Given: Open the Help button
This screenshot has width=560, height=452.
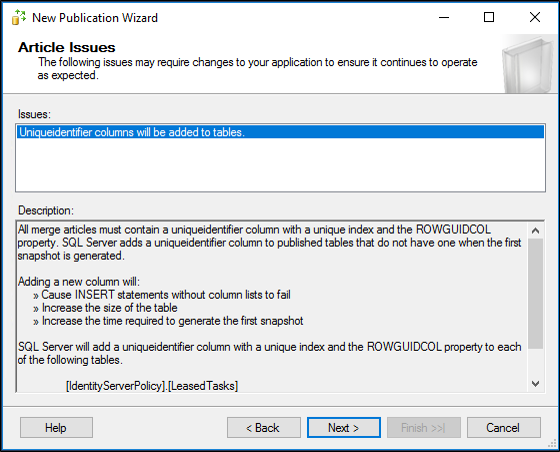Looking at the screenshot, I should click(56, 427).
